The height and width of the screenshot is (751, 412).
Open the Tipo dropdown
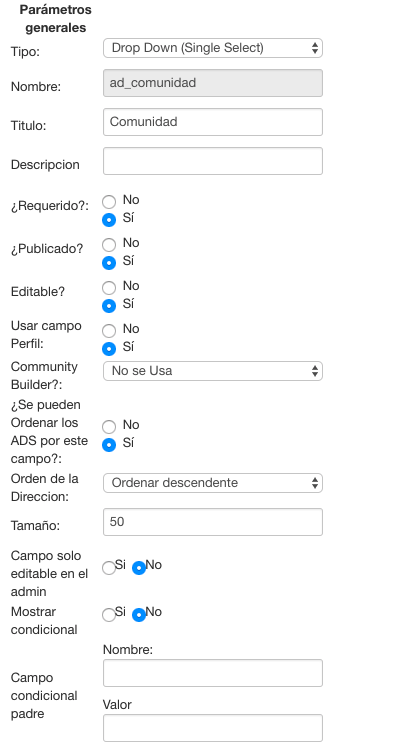(213, 48)
